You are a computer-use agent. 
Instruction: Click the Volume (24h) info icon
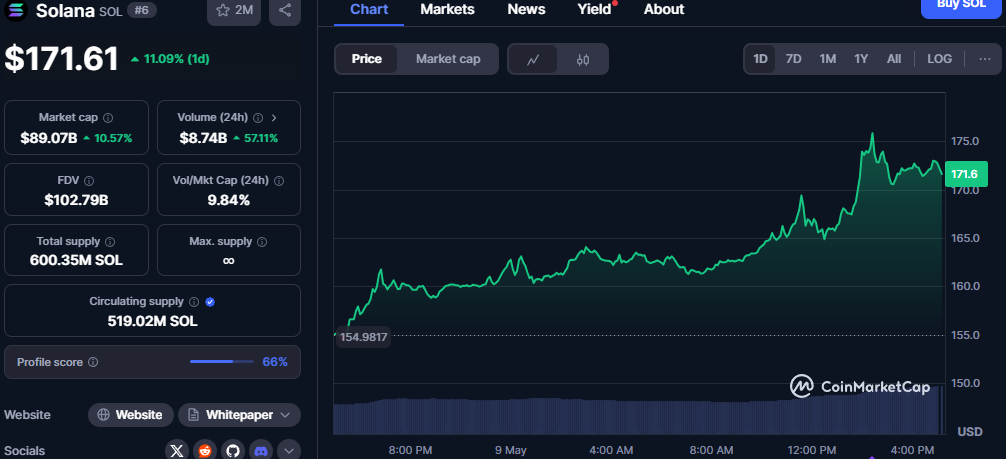[x=258, y=118]
